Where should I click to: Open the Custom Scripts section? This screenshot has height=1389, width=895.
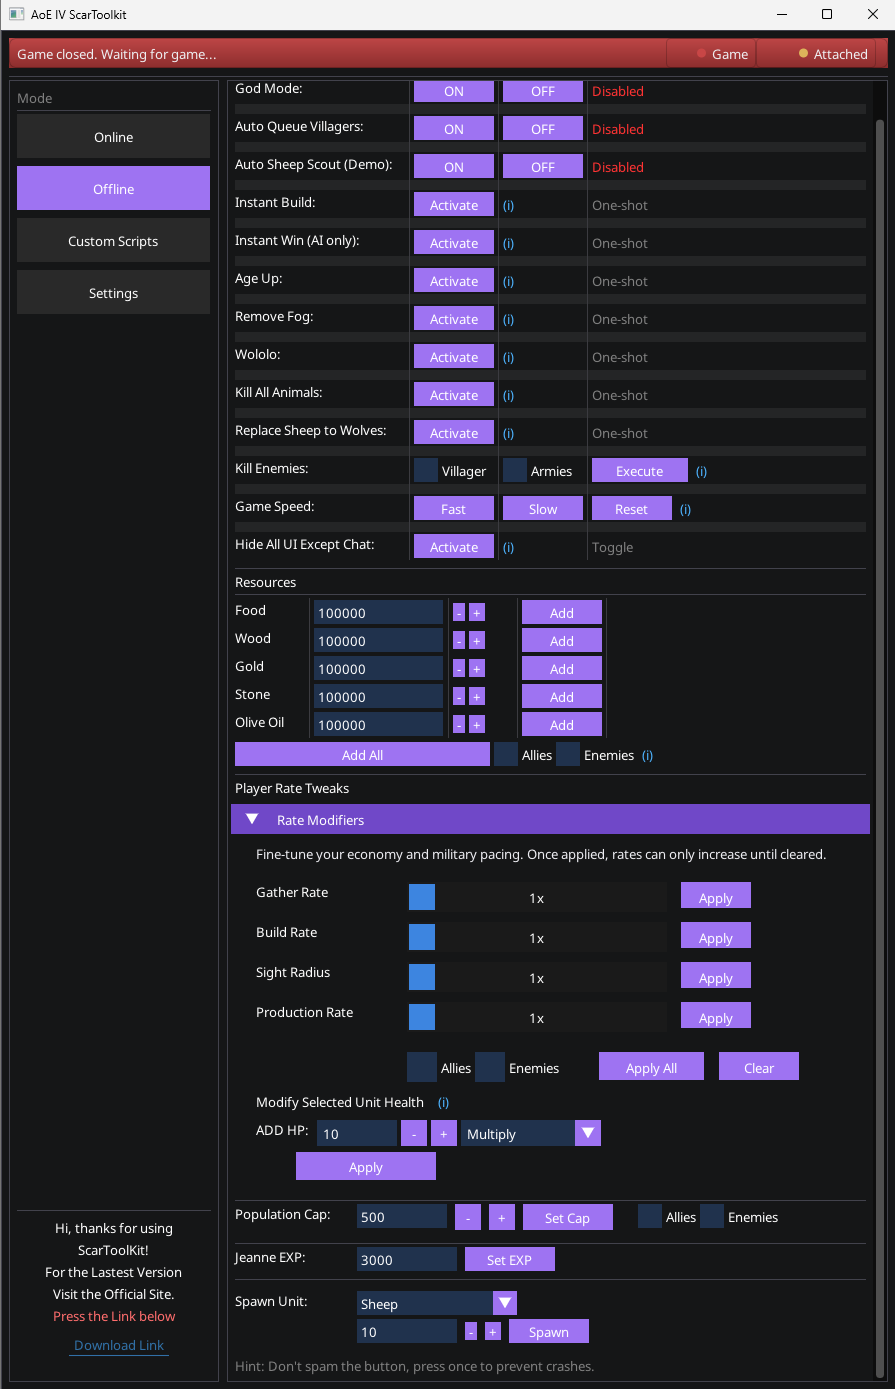pyautogui.click(x=113, y=240)
